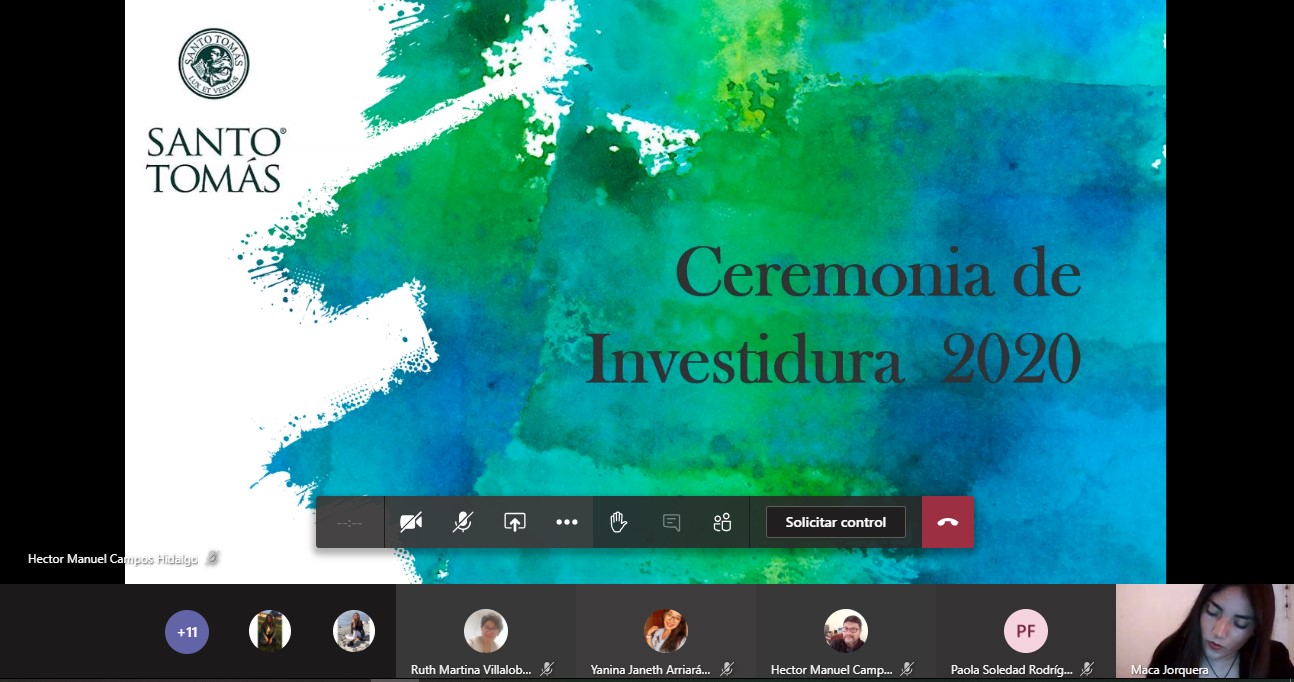The height and width of the screenshot is (682, 1294).
Task: Click the Ceremonia de Investidura 2020 title
Action: tap(832, 315)
